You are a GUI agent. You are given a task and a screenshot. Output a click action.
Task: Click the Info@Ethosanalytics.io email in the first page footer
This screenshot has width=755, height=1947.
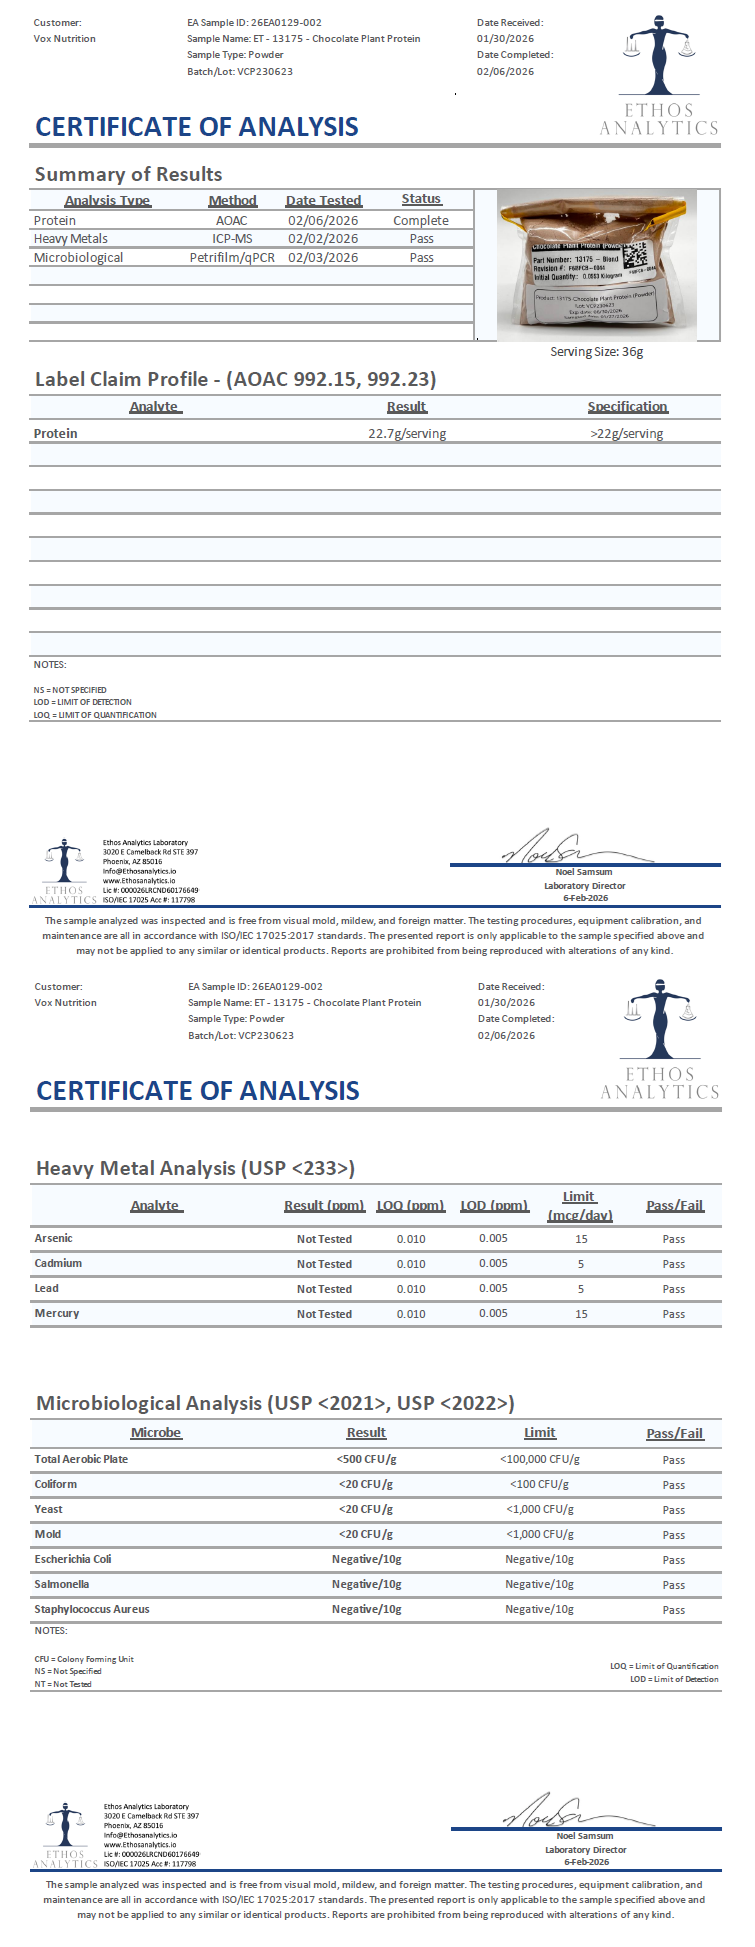pyautogui.click(x=139, y=871)
